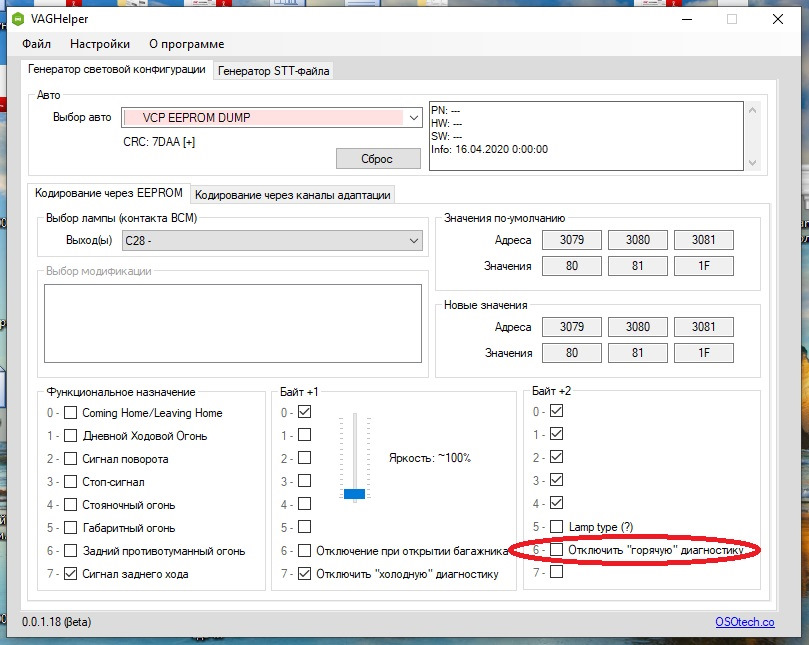Expand the Выбор авто dropdown
809x645 pixels.
pyautogui.click(x=413, y=118)
